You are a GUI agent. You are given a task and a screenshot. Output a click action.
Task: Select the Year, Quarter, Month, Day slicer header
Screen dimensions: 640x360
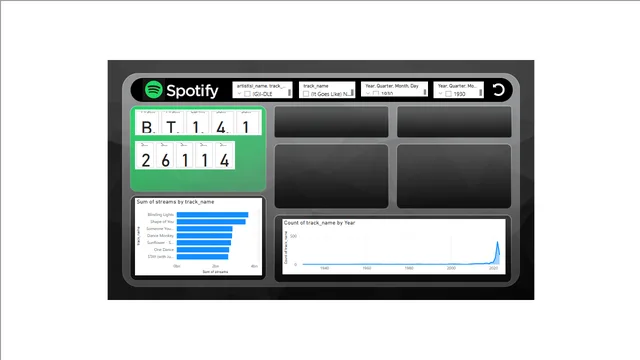[392, 86]
